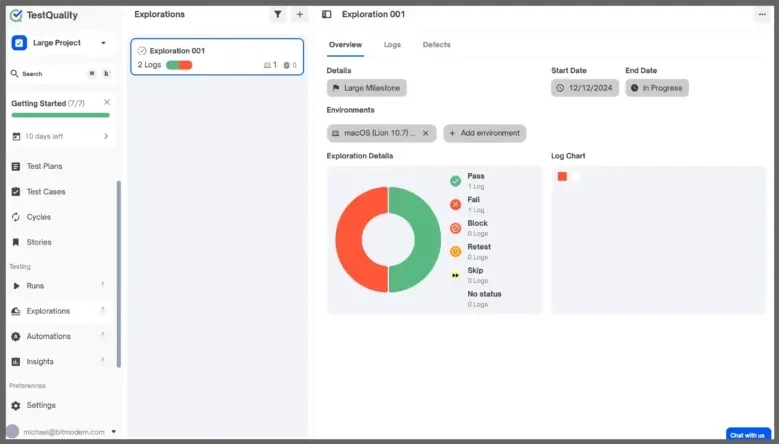Click the user avatar icon

(12, 431)
